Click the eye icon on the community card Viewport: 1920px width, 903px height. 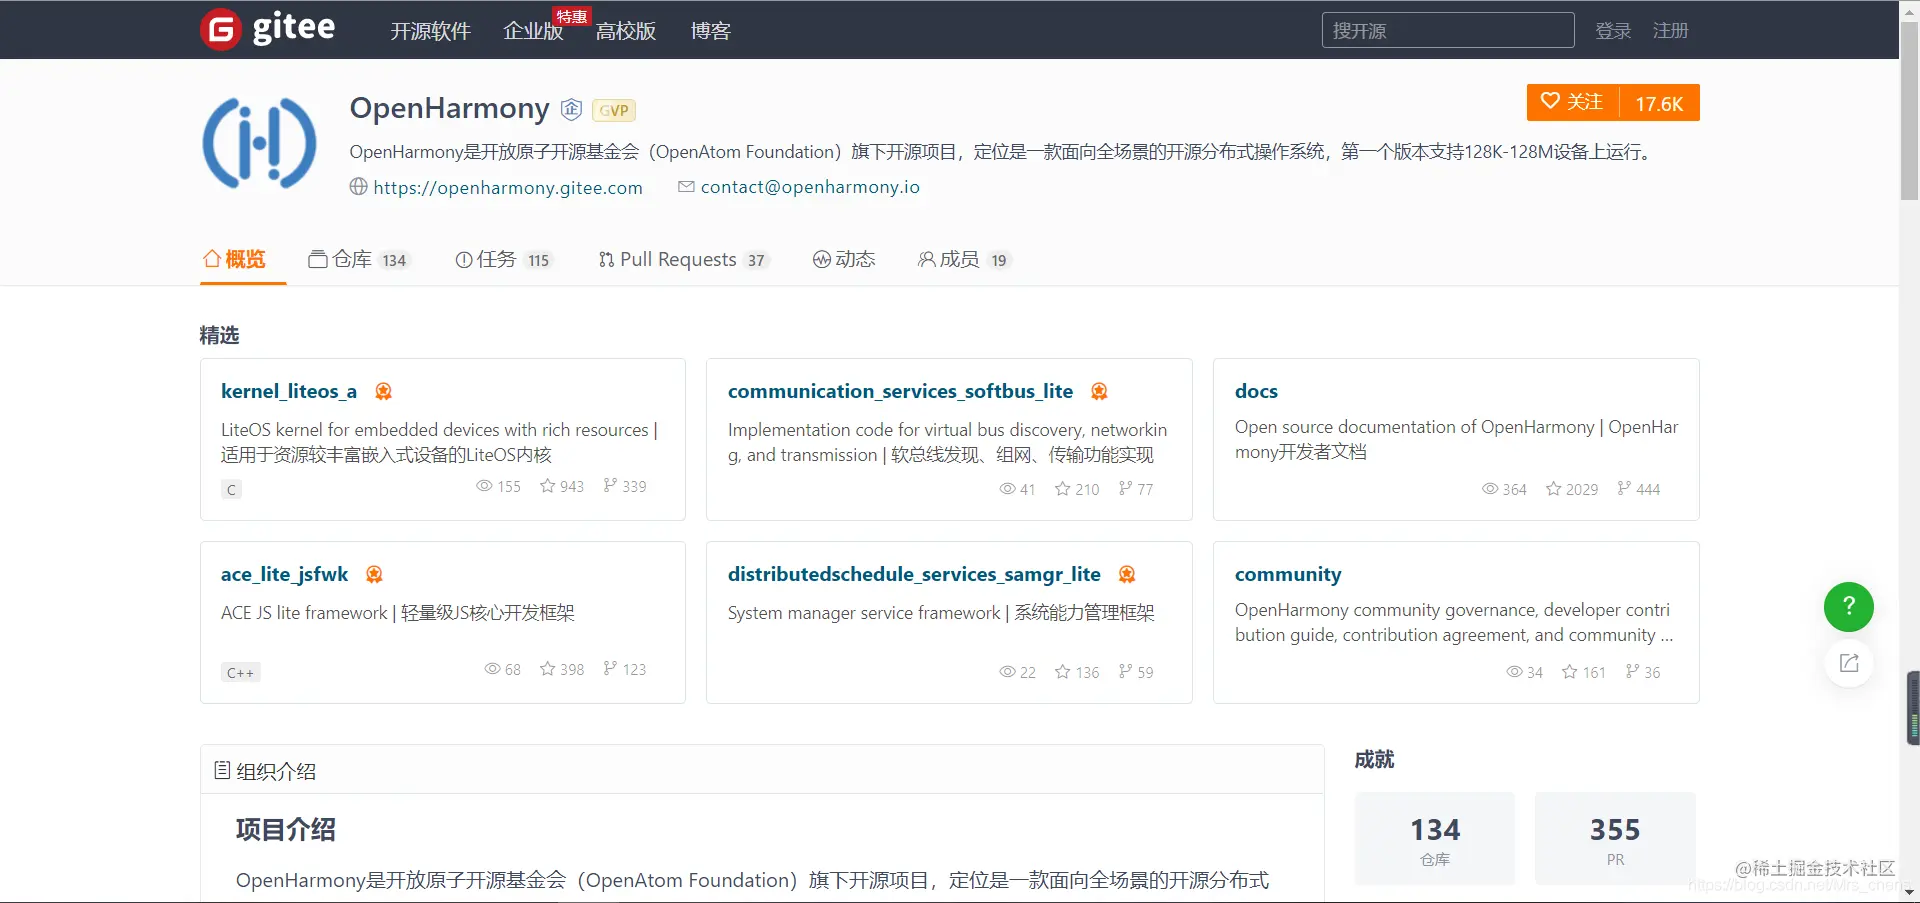[1515, 672]
